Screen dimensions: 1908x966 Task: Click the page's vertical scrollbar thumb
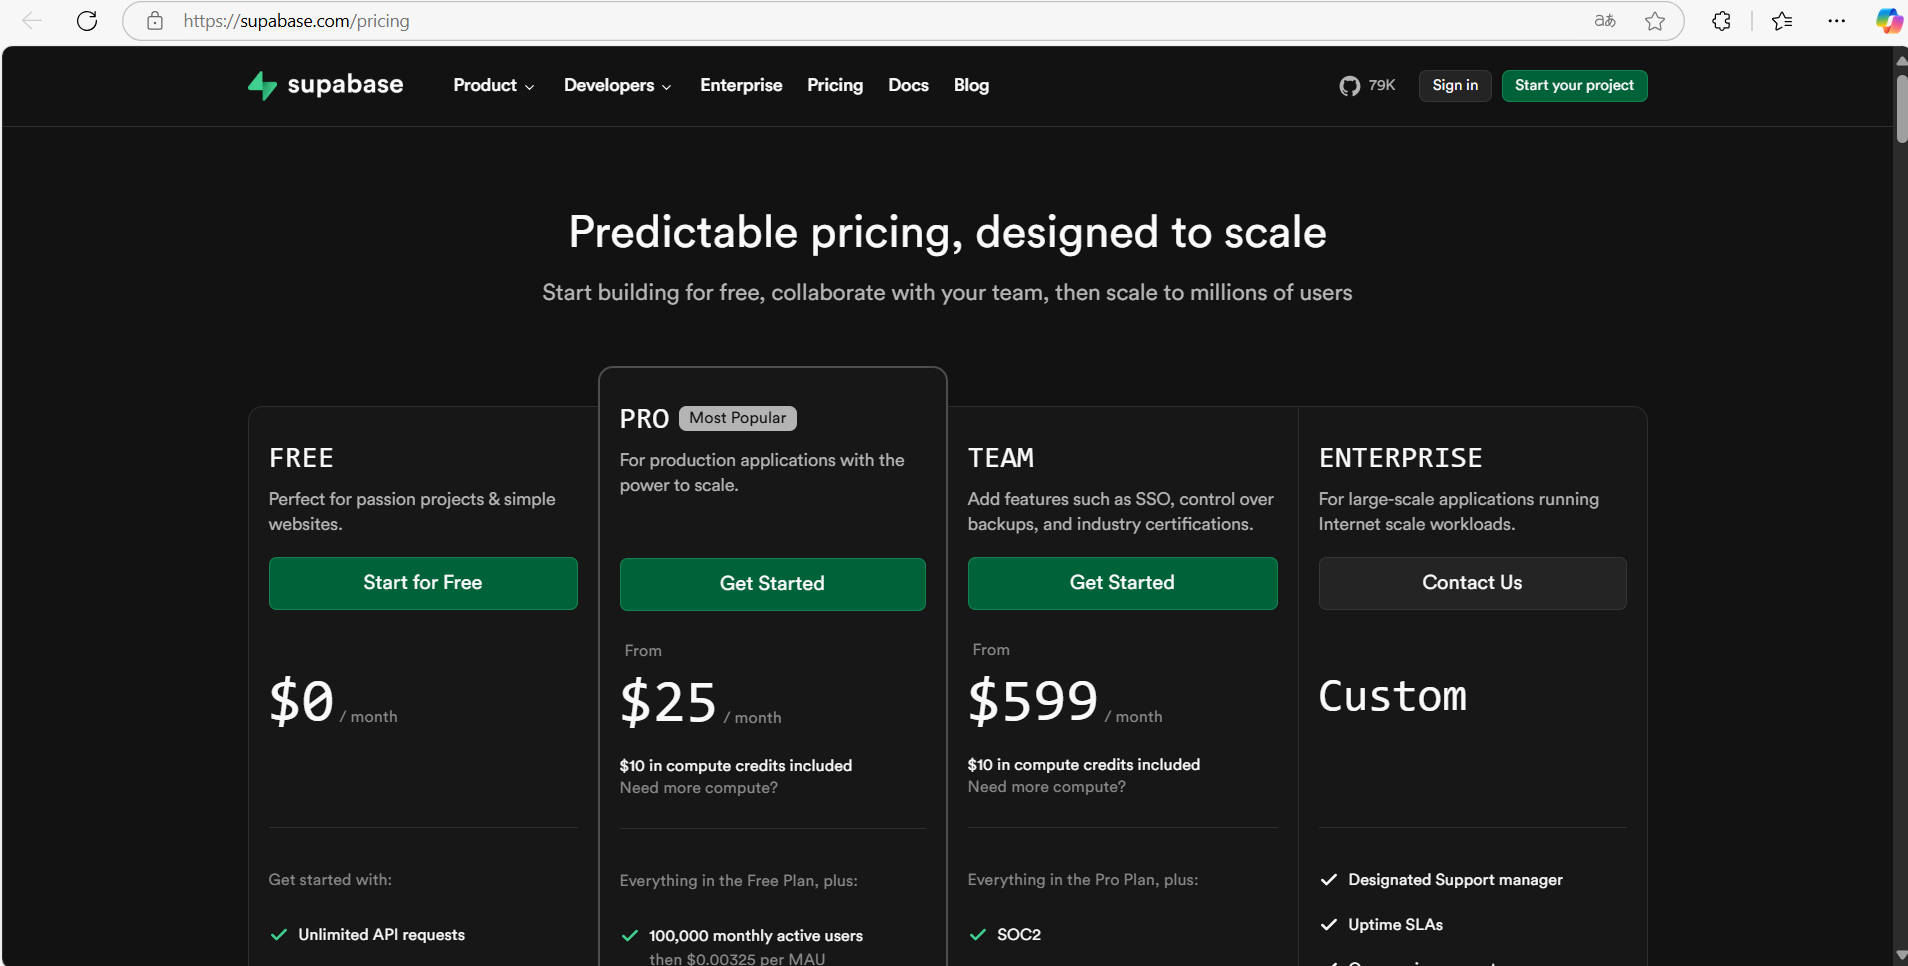1901,108
